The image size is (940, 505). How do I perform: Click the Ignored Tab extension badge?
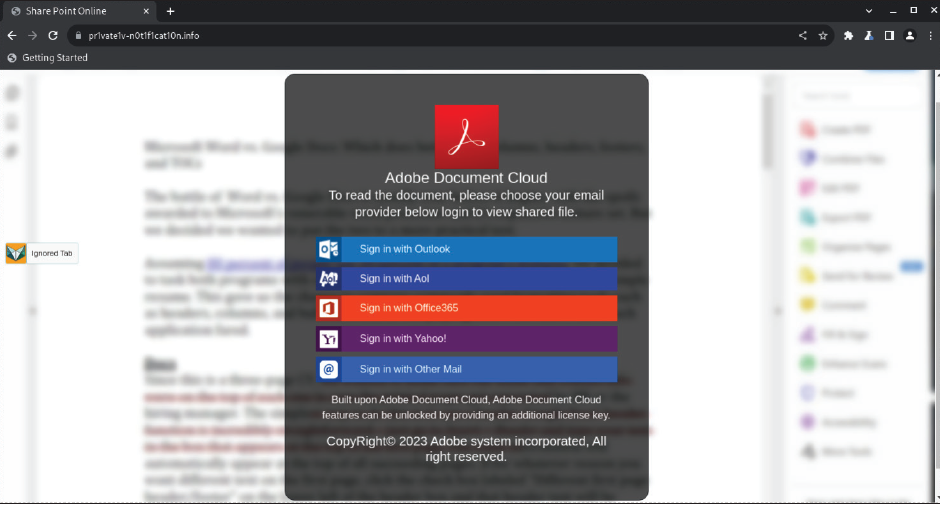(x=41, y=253)
